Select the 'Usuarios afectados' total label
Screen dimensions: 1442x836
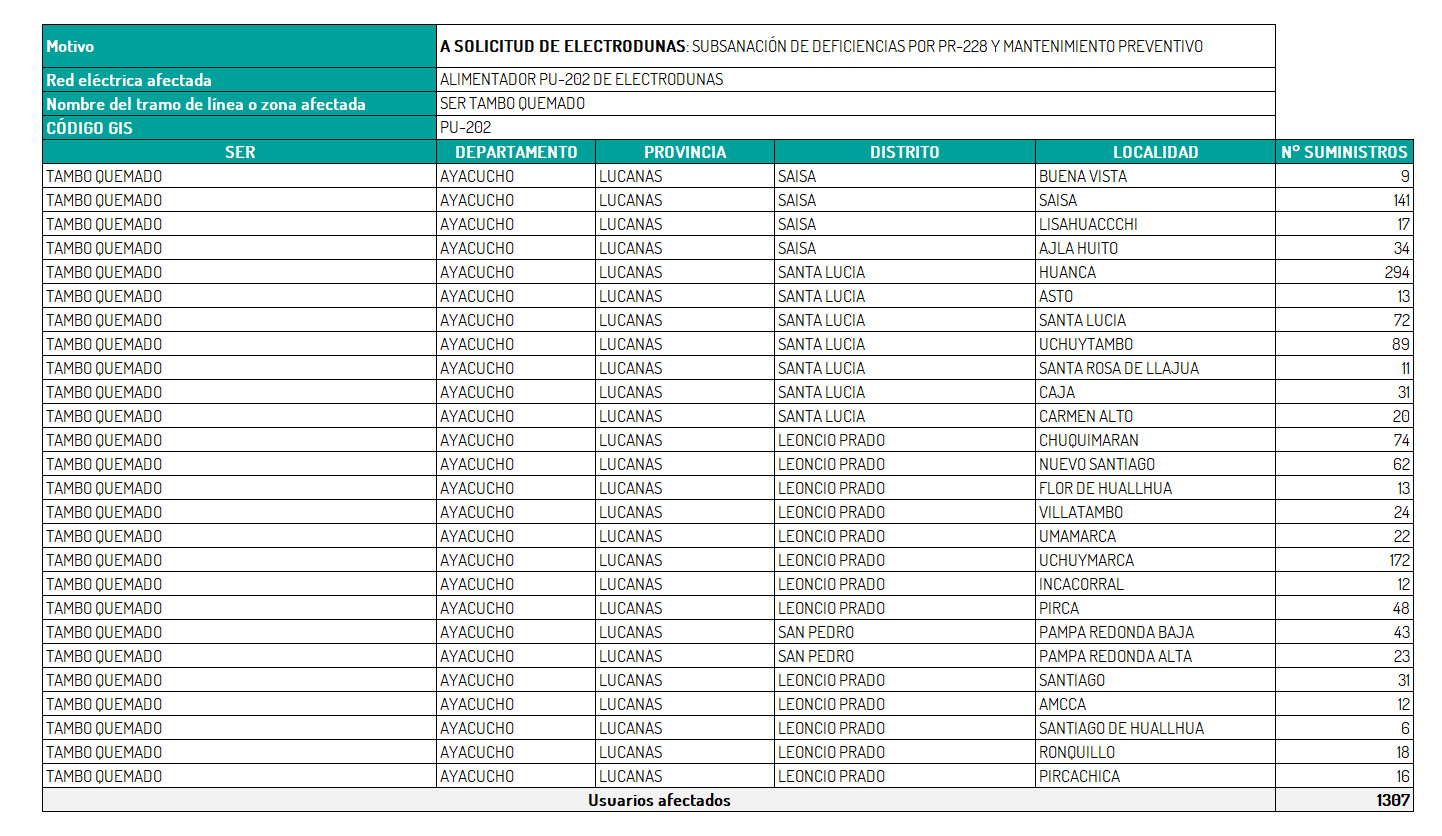coord(659,800)
